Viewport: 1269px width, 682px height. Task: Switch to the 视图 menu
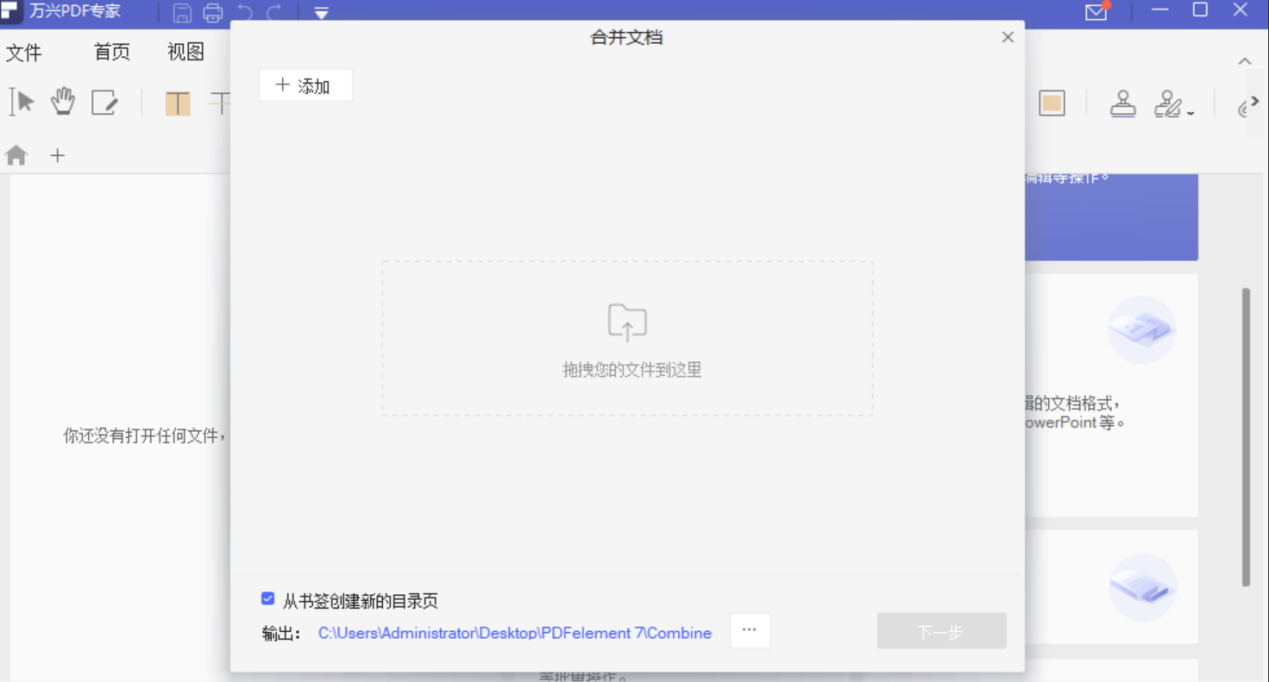[x=185, y=52]
